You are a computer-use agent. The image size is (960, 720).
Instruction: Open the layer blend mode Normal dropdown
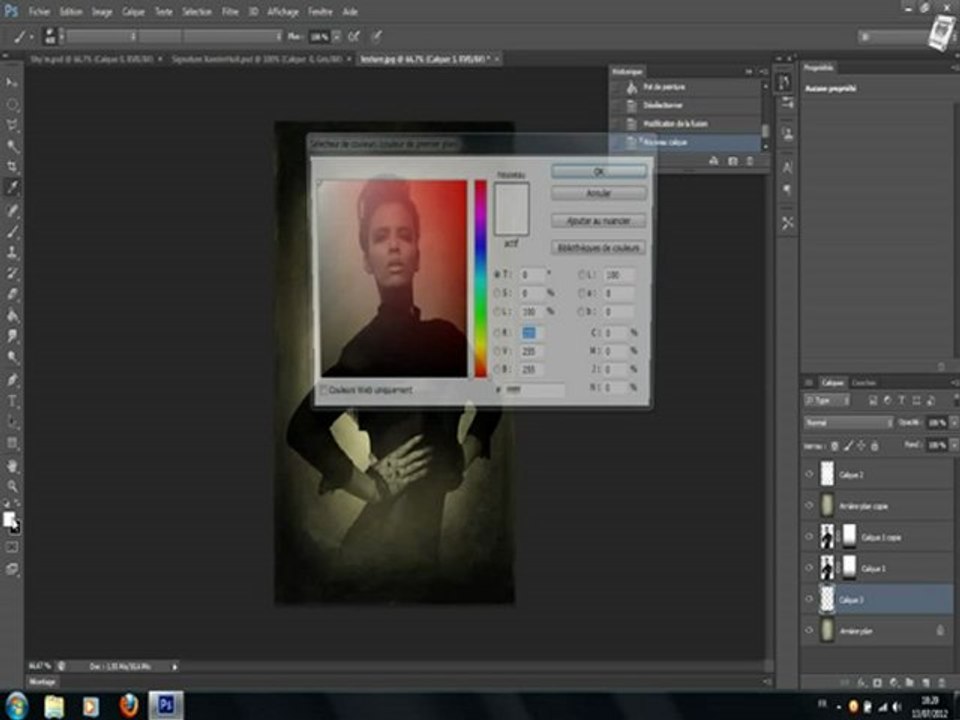pos(849,422)
